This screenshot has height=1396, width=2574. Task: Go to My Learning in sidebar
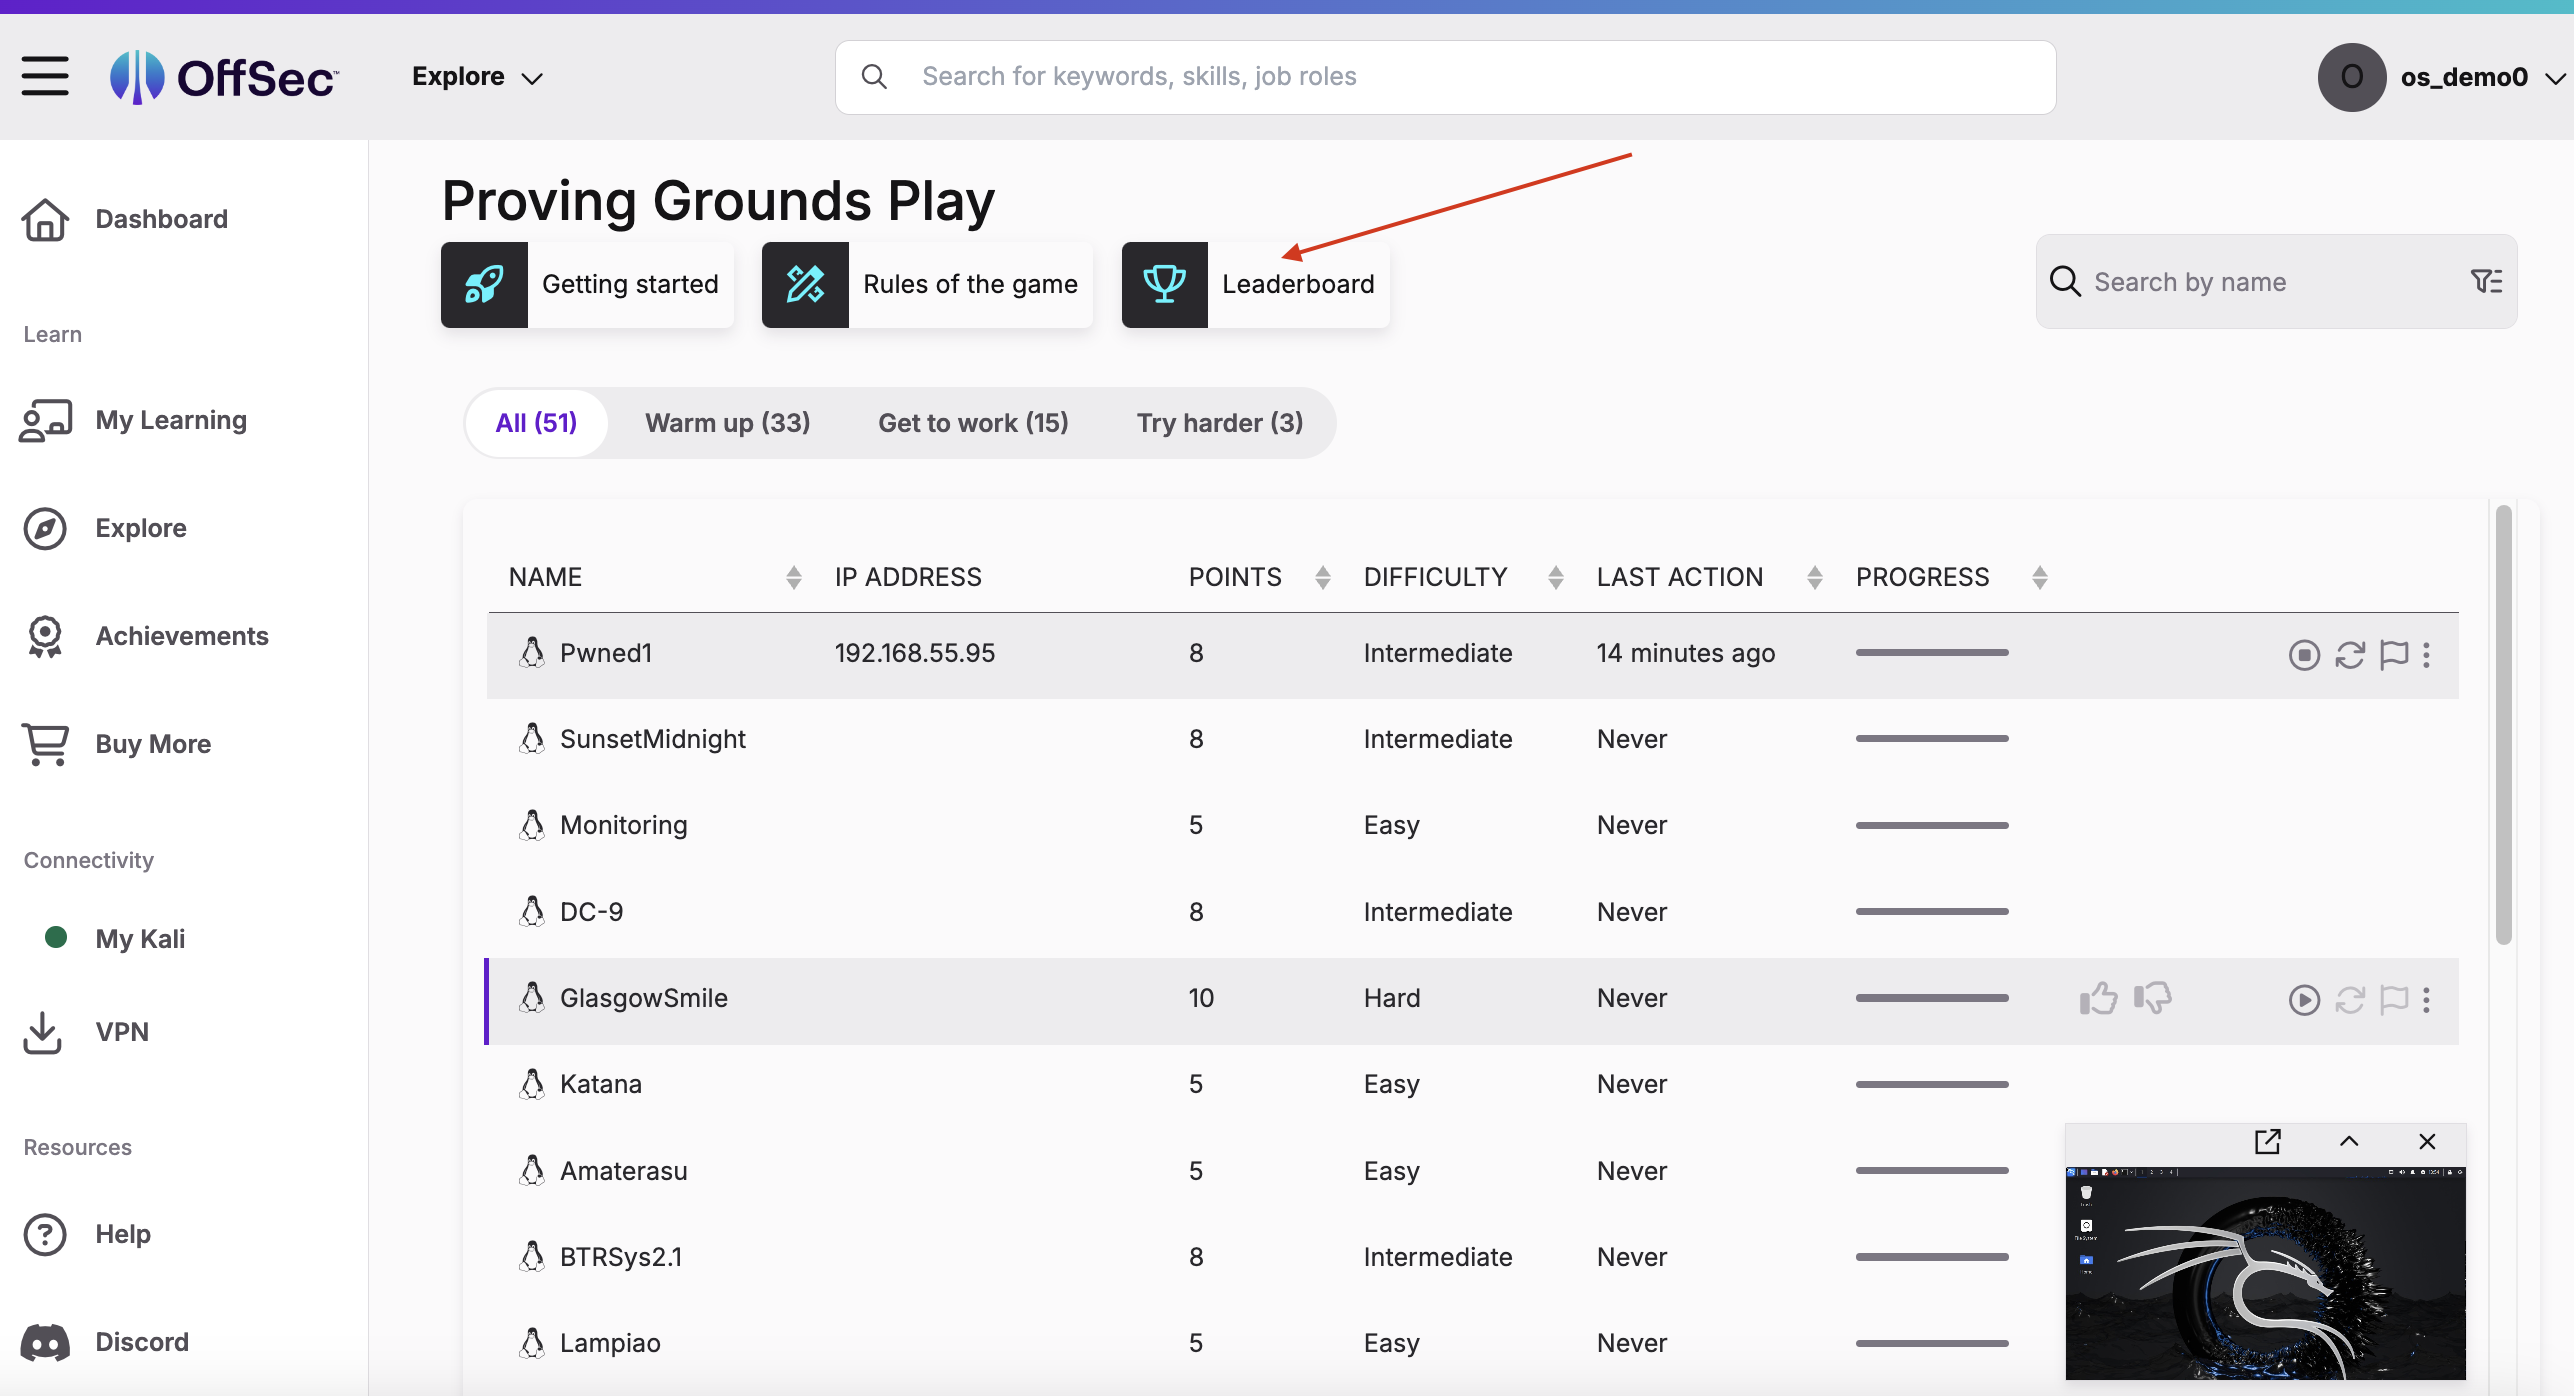click(x=134, y=420)
